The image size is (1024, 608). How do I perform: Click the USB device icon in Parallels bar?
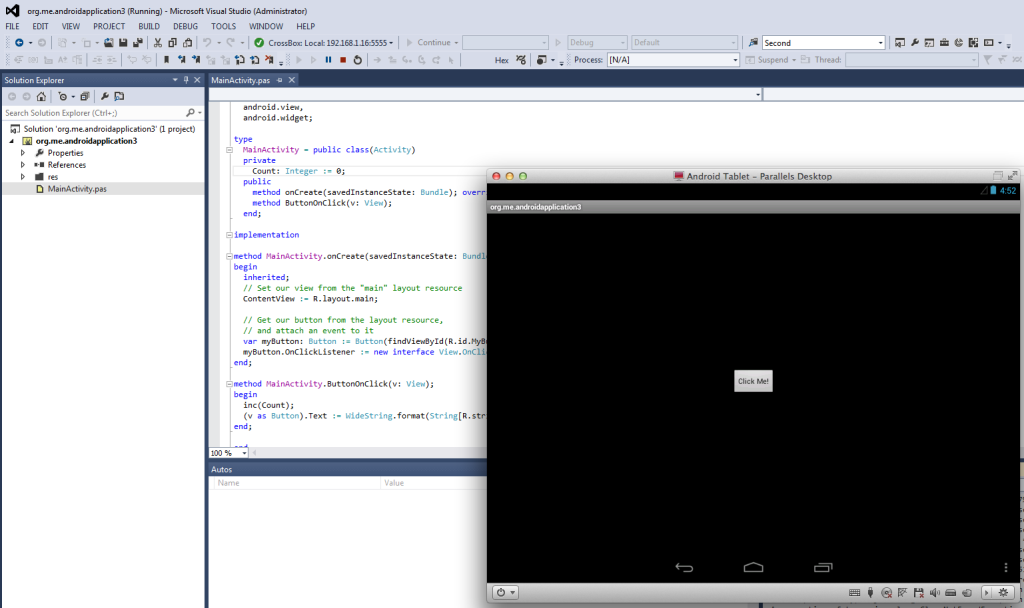pyautogui.click(x=870, y=593)
